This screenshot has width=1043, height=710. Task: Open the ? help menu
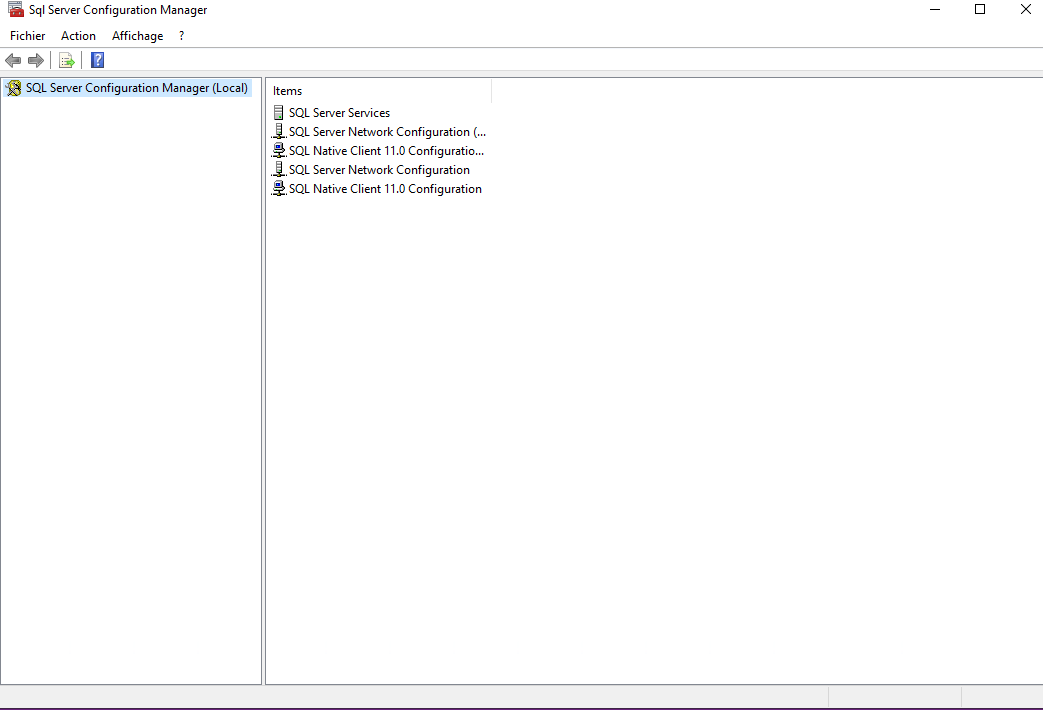pyautogui.click(x=182, y=36)
